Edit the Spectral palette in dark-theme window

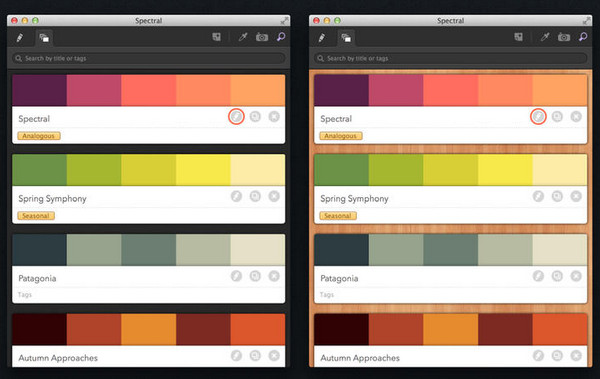click(x=236, y=116)
